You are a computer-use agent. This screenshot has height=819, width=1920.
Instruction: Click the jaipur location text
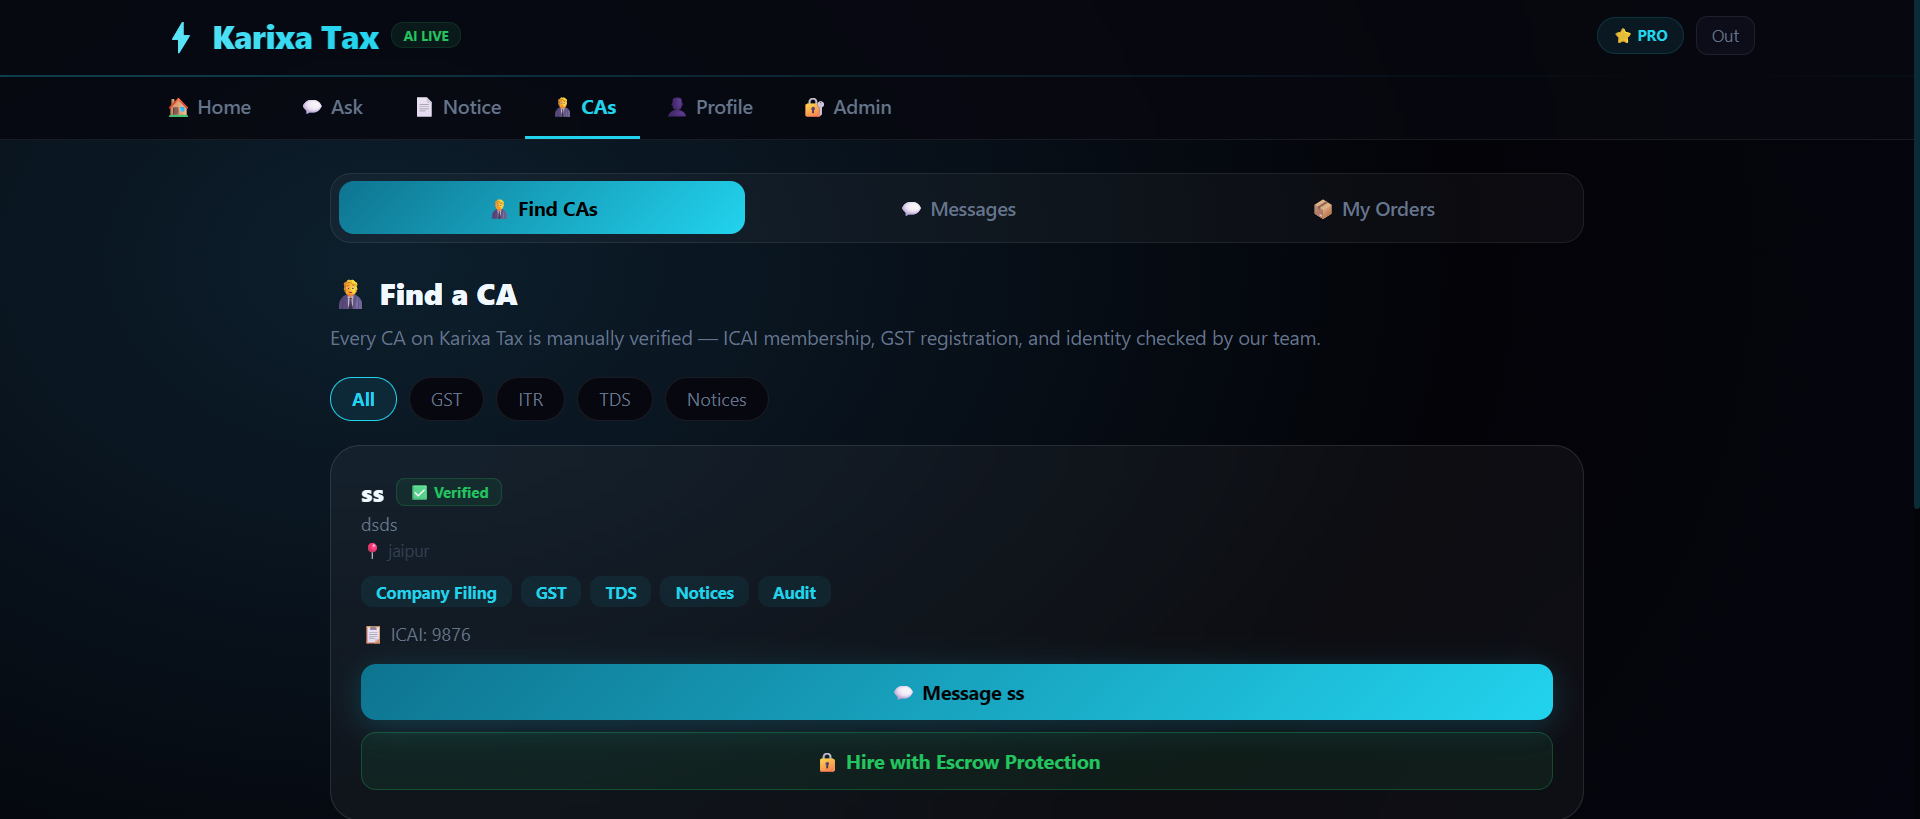(408, 551)
